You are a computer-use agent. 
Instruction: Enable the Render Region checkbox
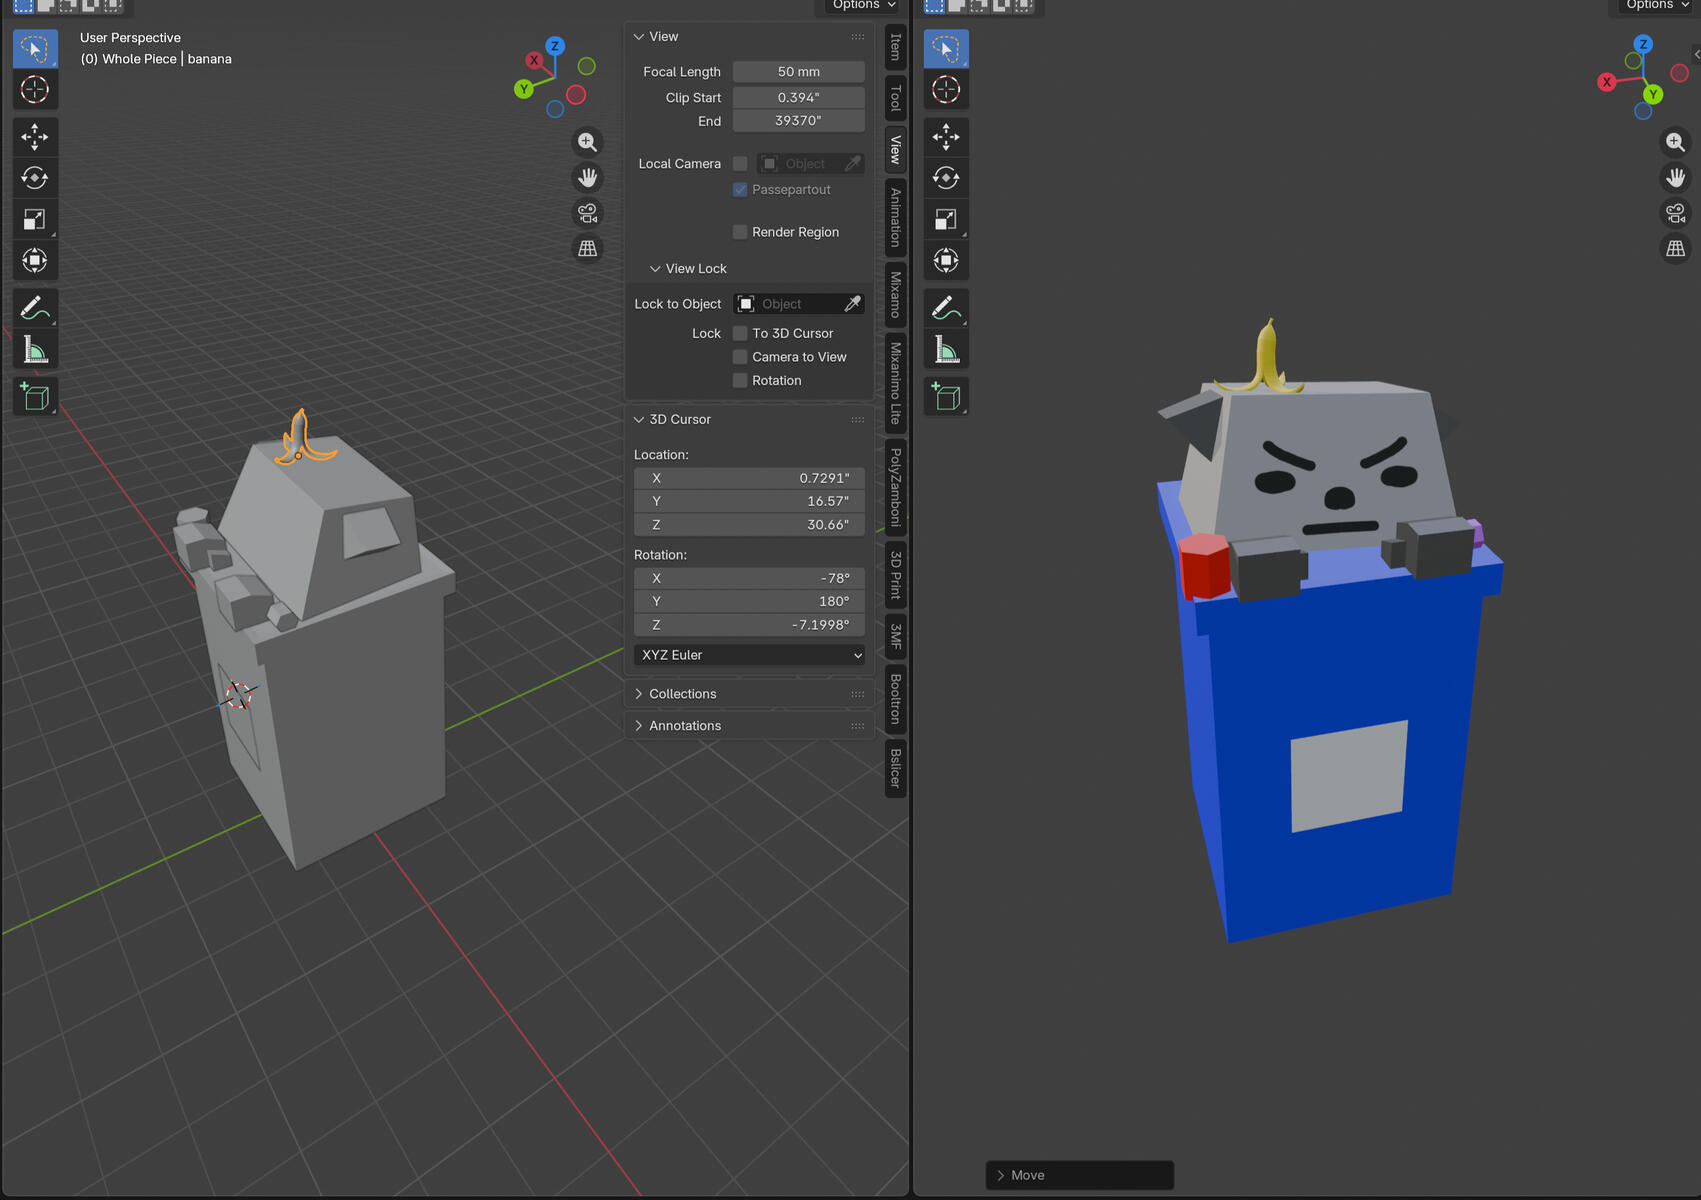(x=740, y=232)
